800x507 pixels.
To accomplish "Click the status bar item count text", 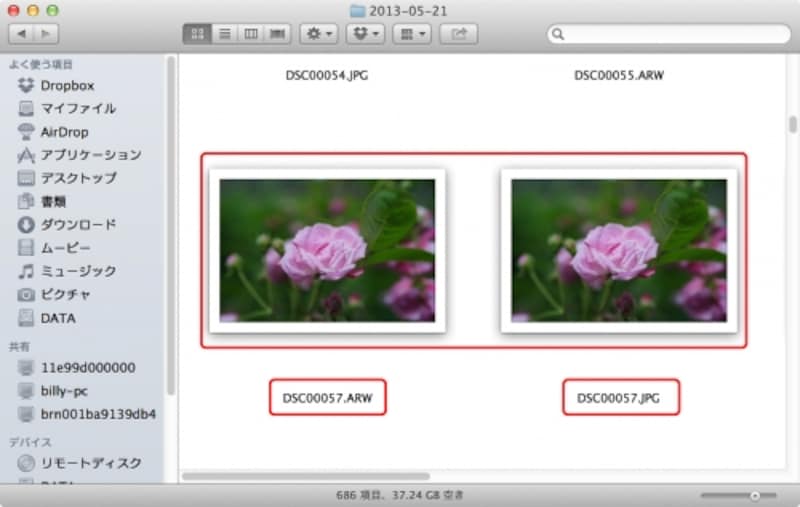I will [399, 495].
